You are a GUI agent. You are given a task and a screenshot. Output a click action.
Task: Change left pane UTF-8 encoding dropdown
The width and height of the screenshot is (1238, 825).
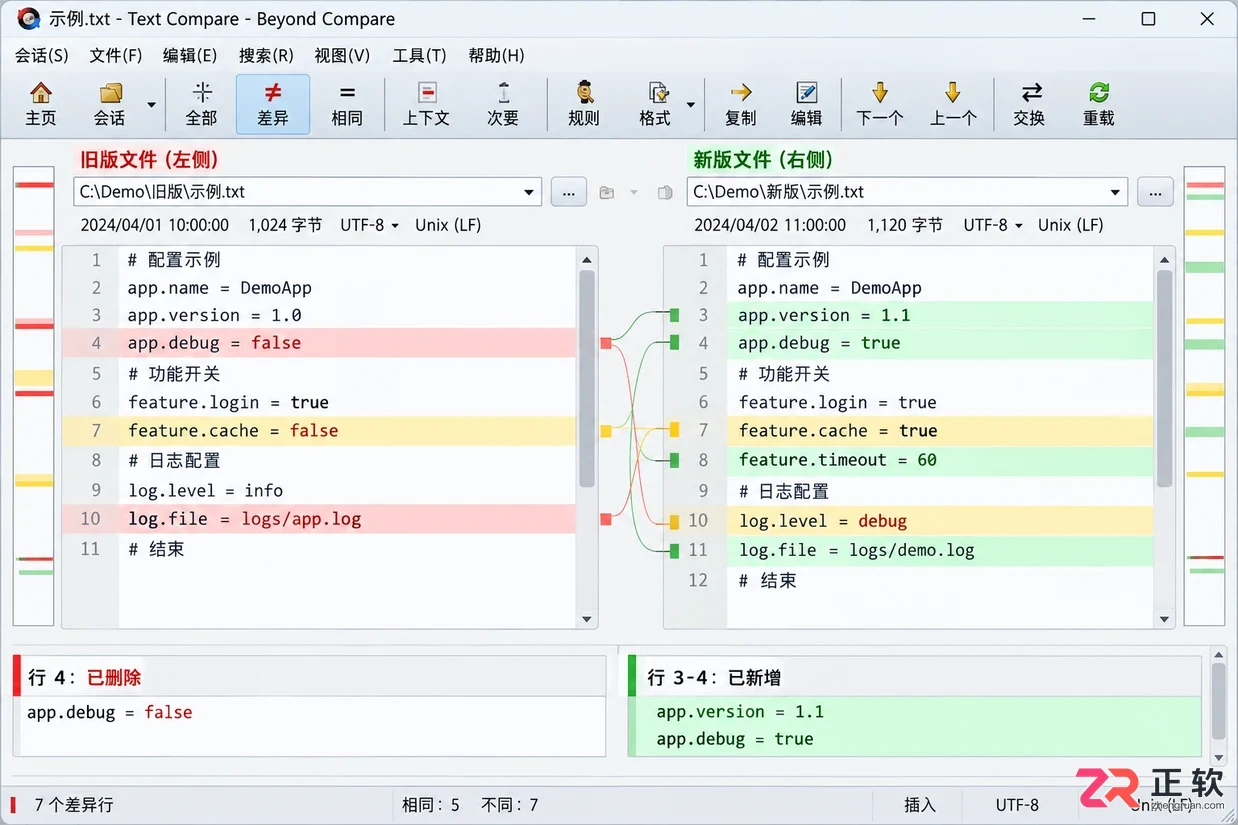pyautogui.click(x=369, y=225)
